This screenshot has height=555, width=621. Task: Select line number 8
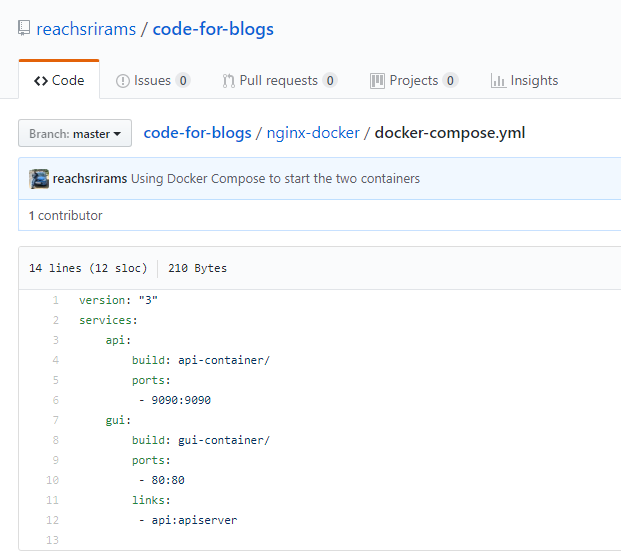click(56, 440)
